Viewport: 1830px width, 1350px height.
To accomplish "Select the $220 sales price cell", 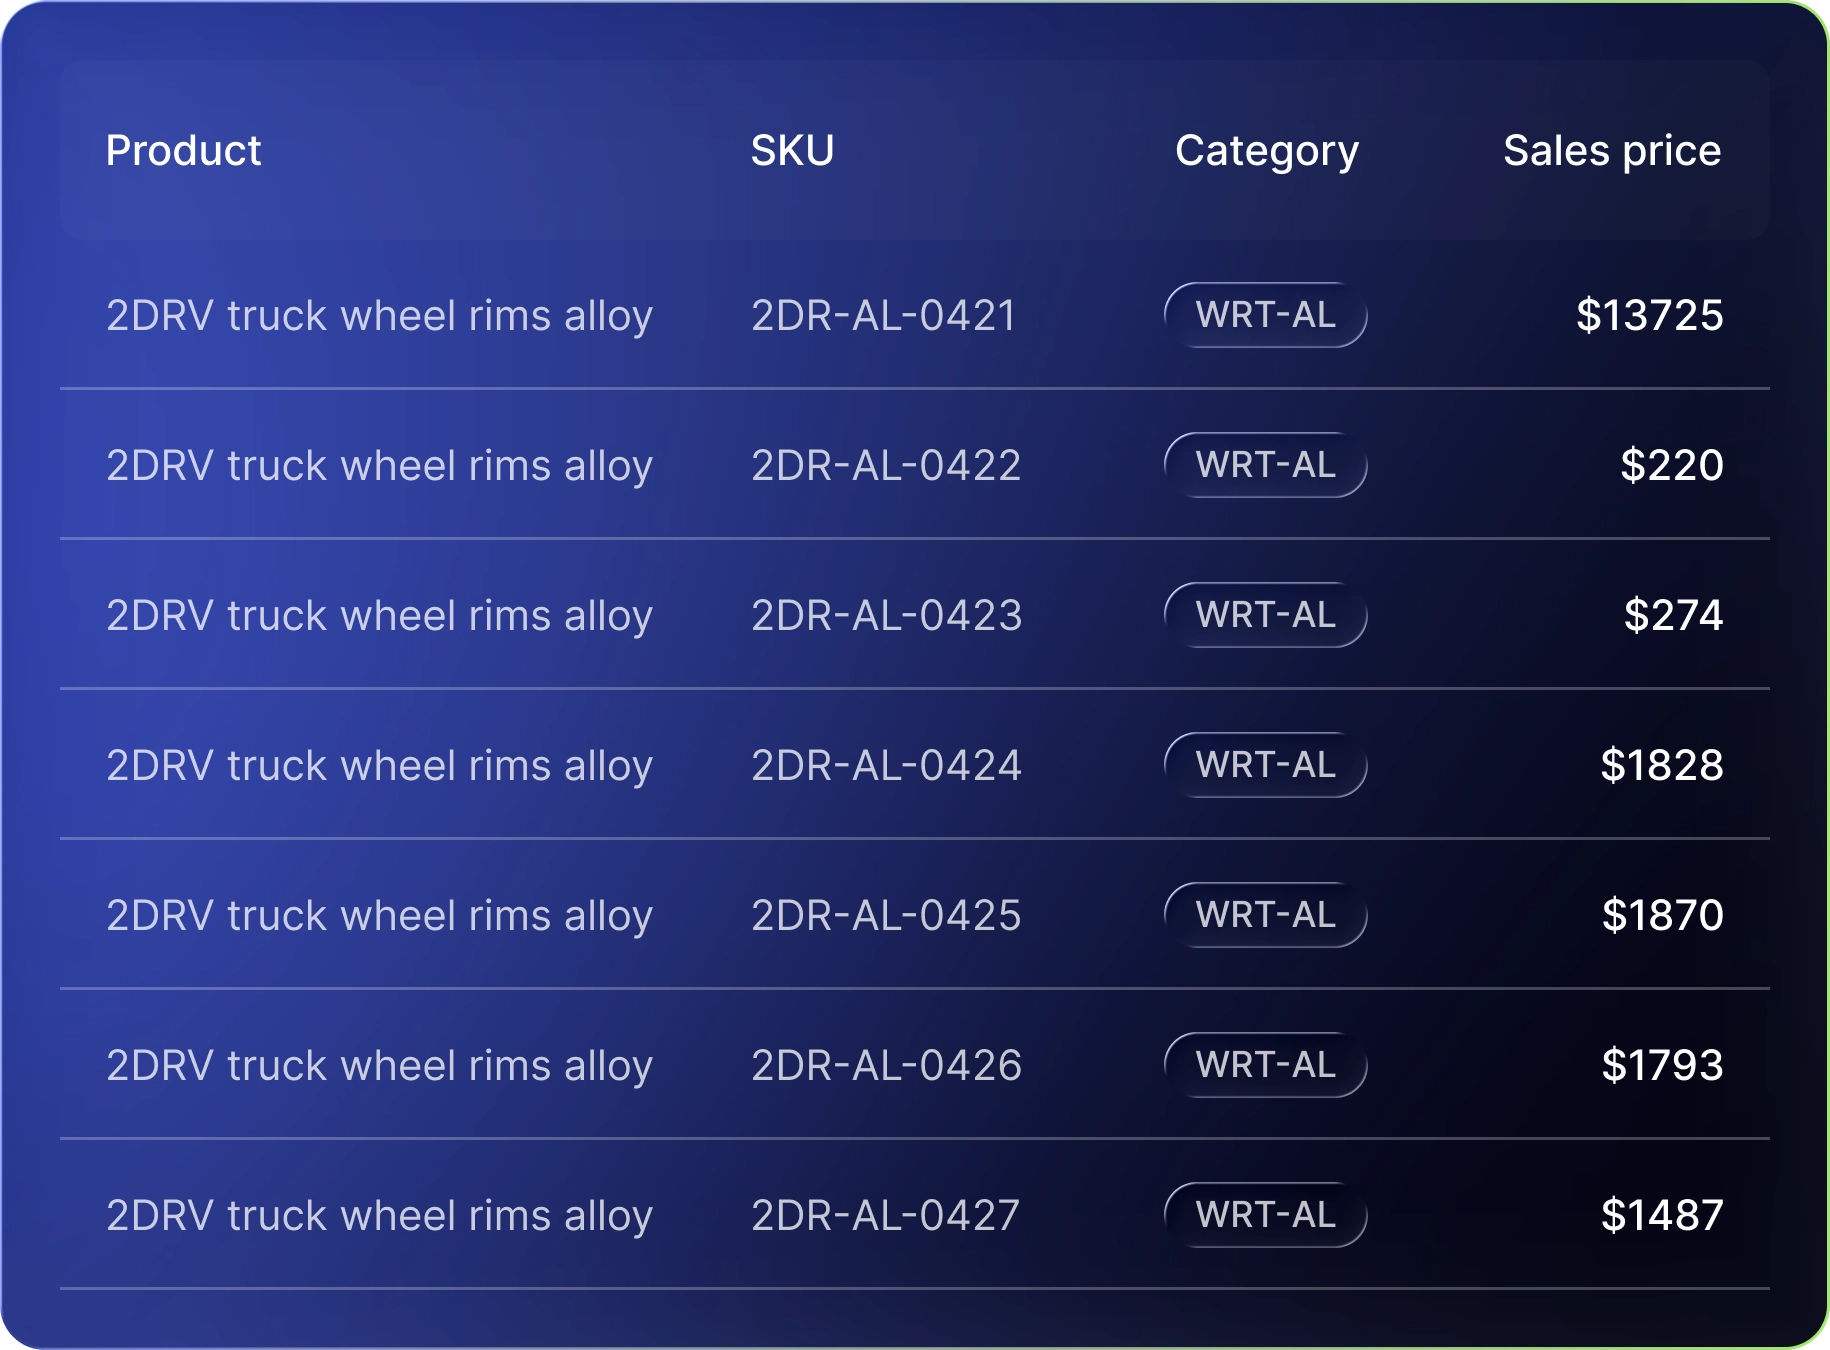I will pos(1671,466).
